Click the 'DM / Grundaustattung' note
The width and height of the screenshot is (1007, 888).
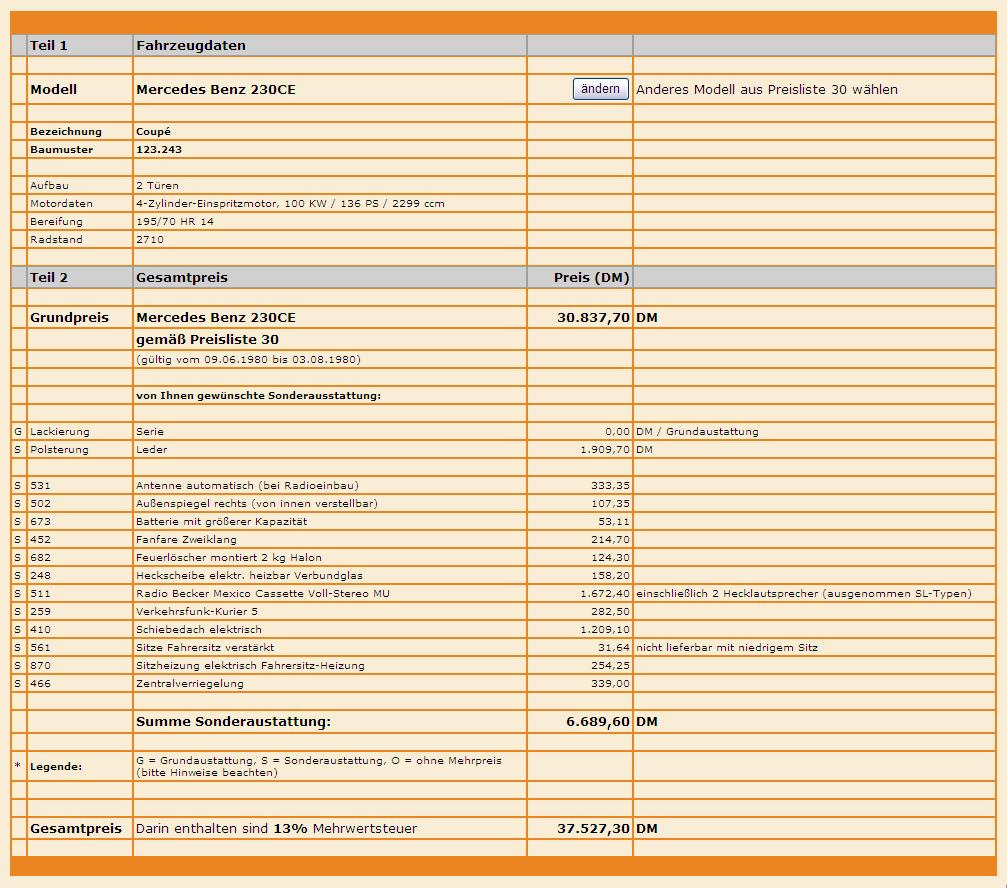point(697,431)
